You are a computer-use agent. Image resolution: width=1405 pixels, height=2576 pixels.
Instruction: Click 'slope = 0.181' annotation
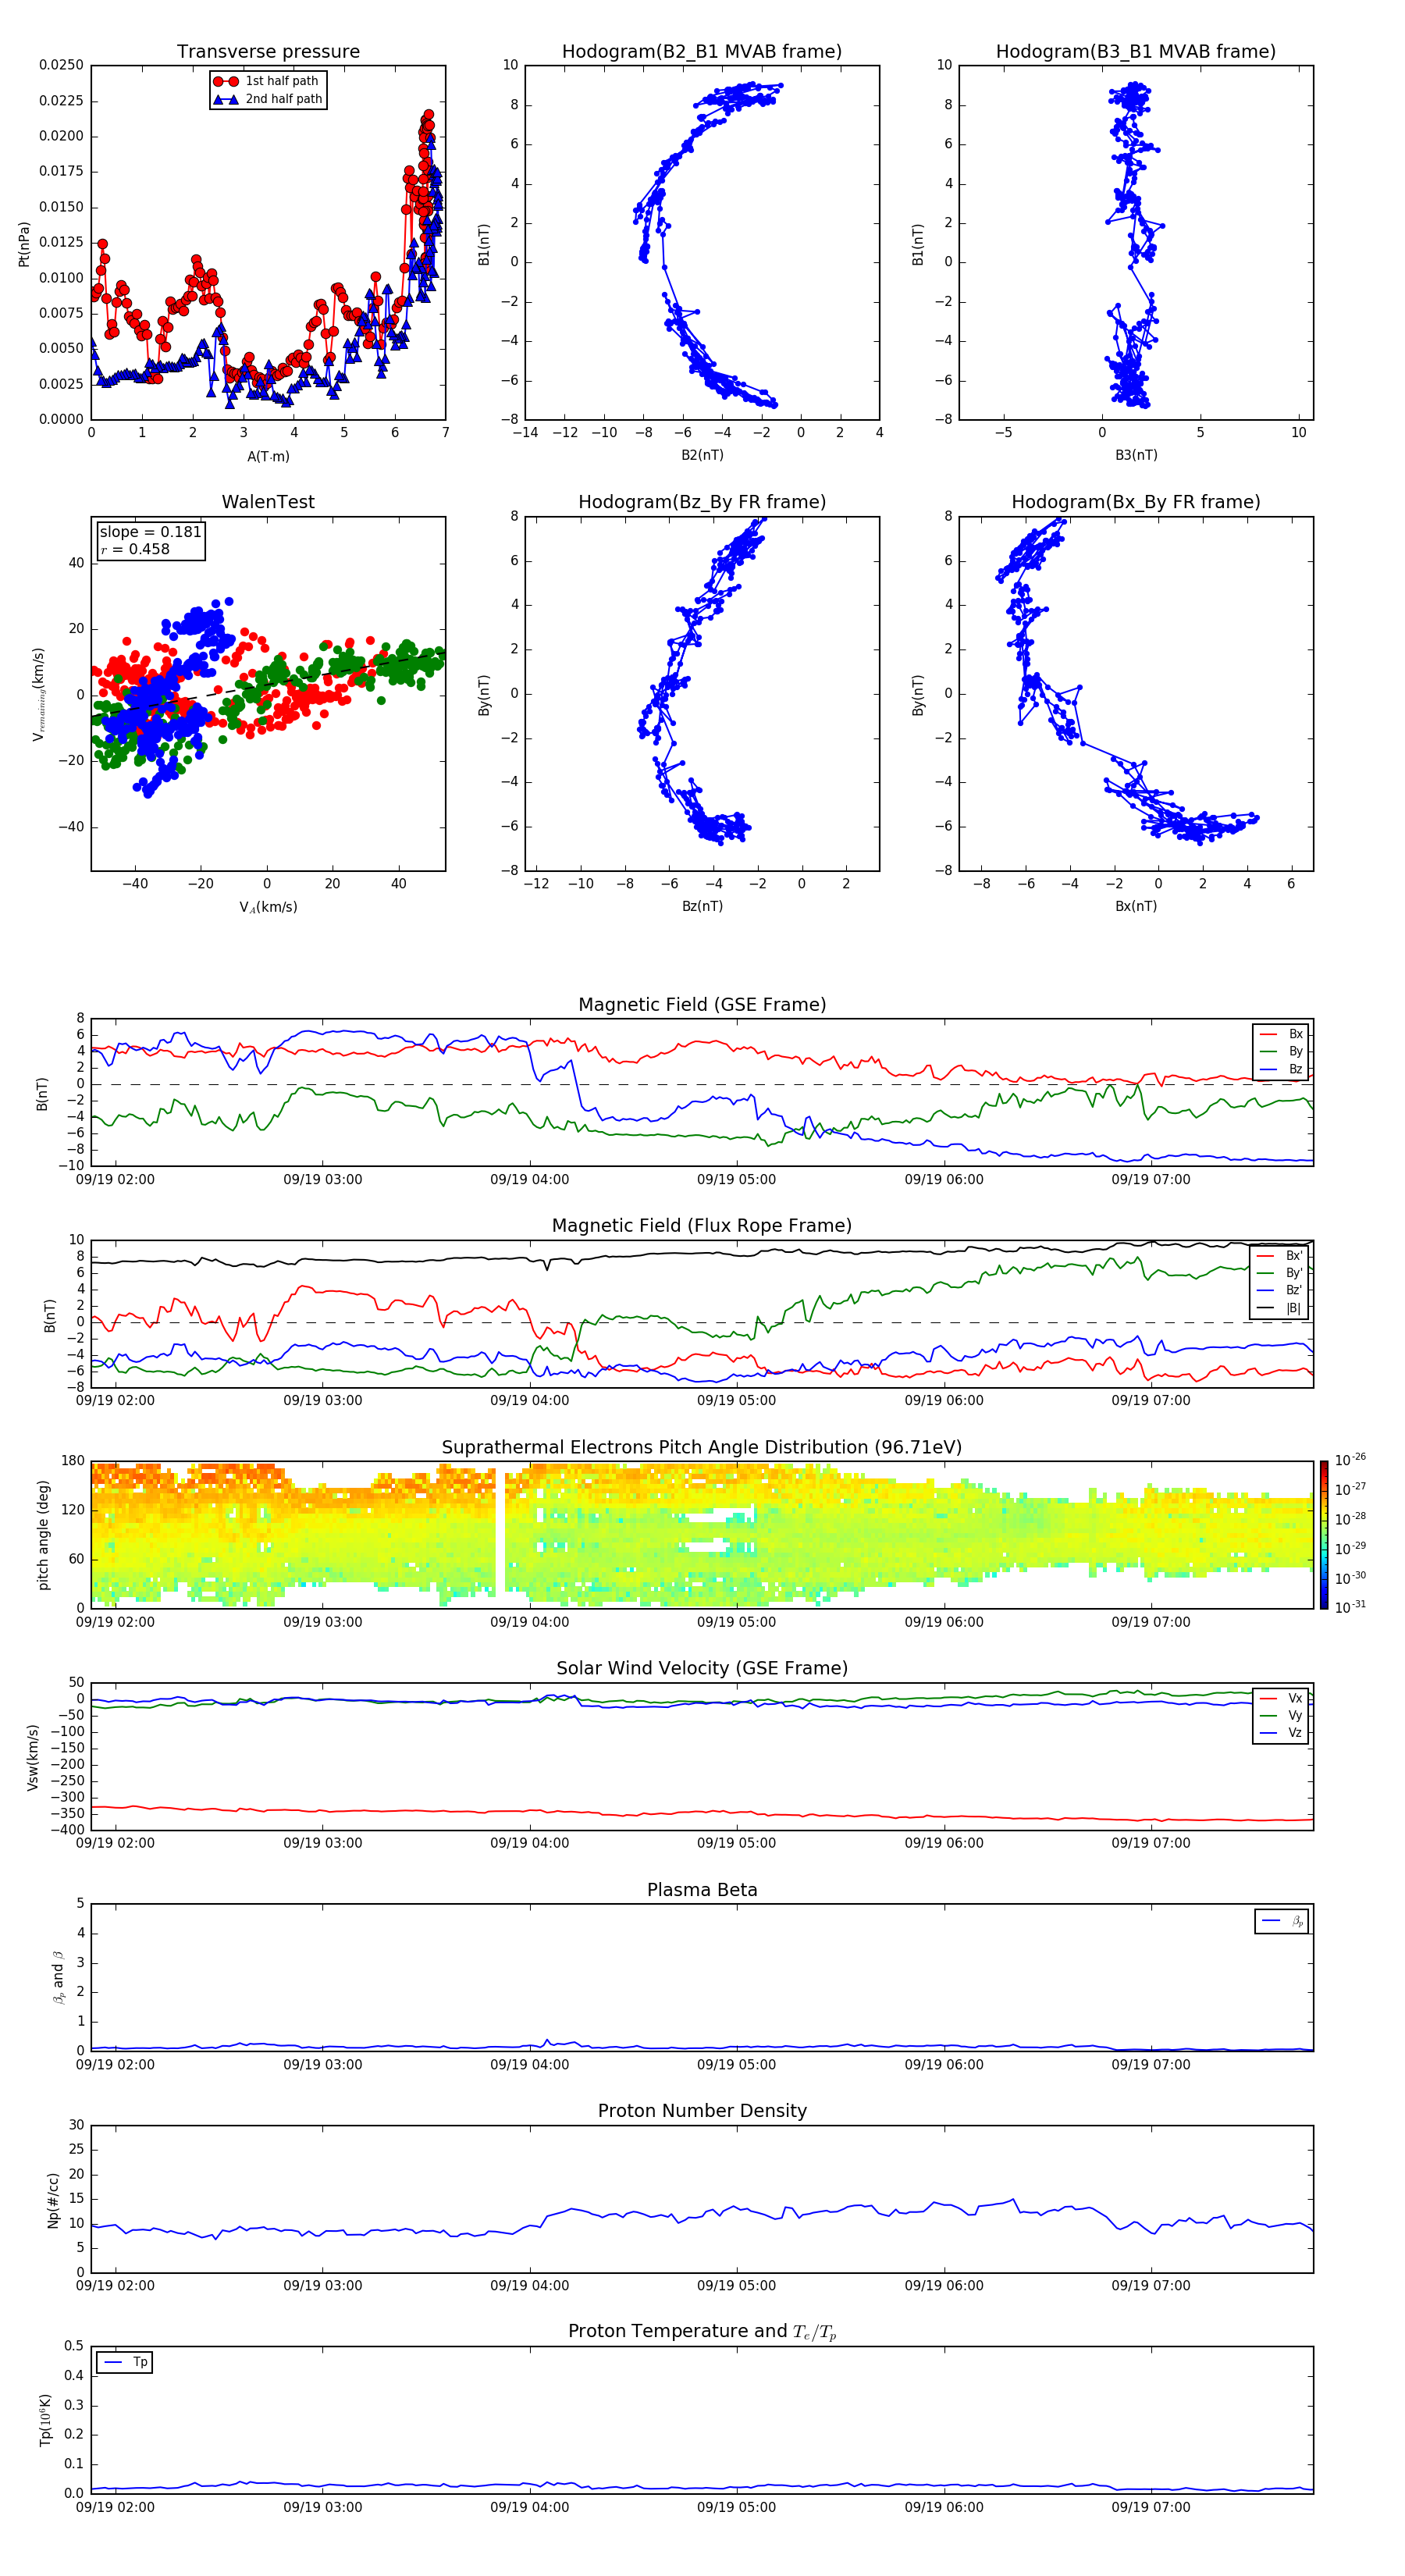pos(150,532)
